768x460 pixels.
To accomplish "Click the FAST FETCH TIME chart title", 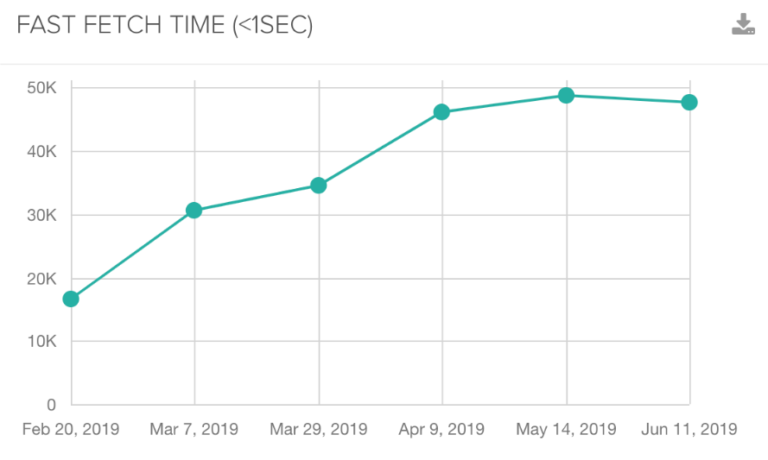I will [x=165, y=26].
